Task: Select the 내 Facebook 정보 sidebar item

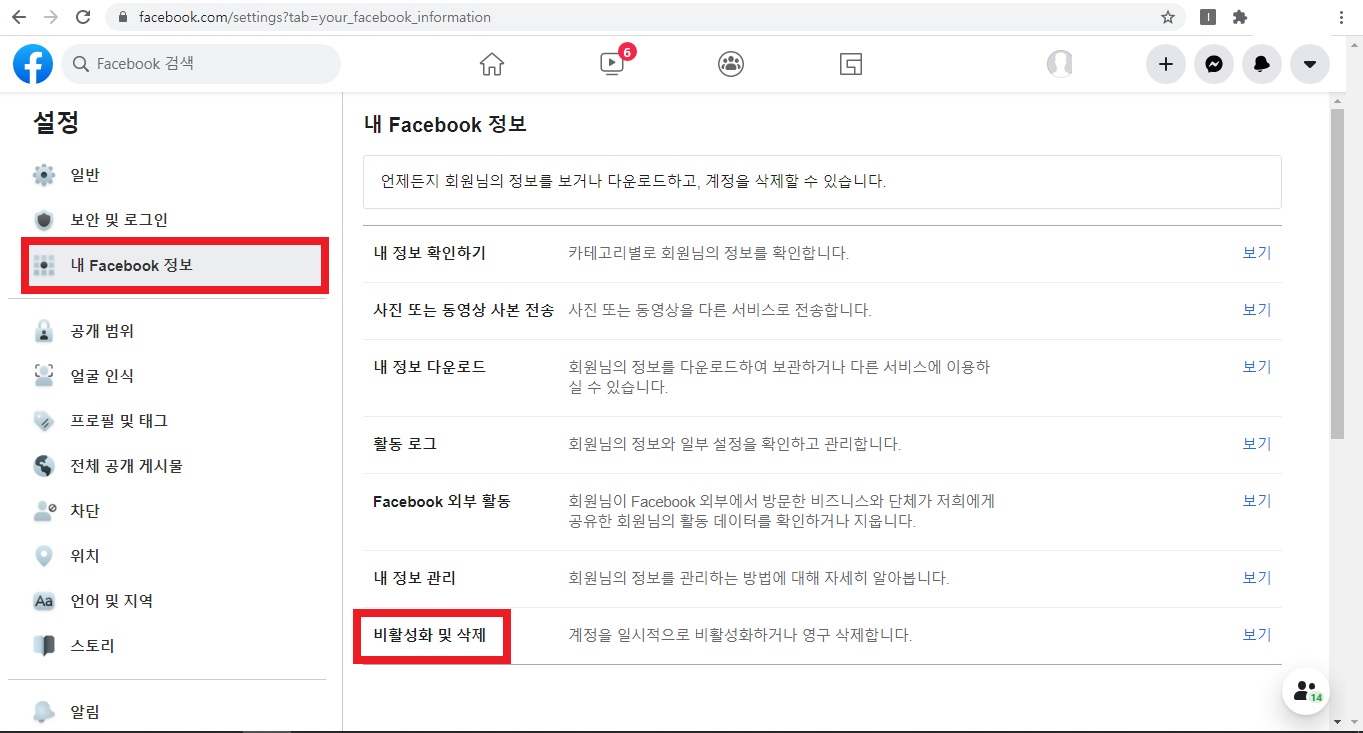Action: tap(176, 266)
